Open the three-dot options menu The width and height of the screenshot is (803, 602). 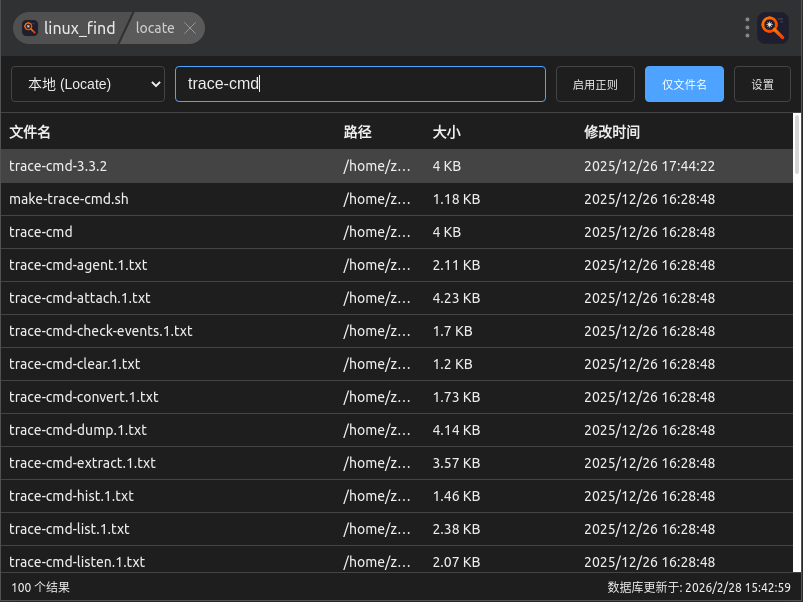[x=747, y=28]
